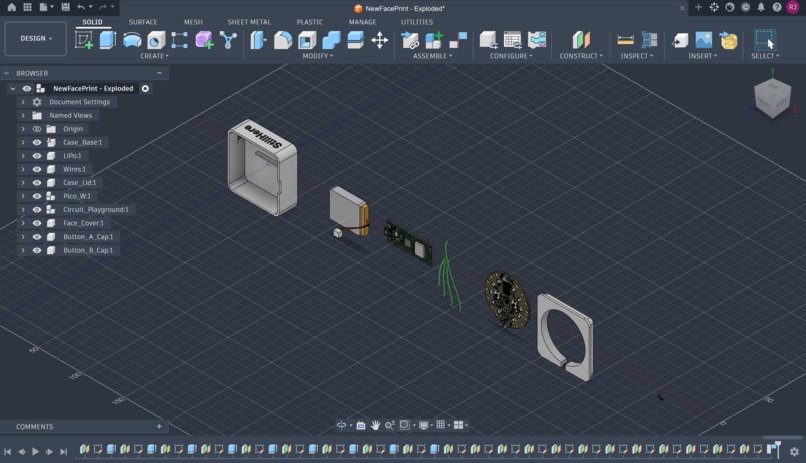Viewport: 806px width, 463px height.
Task: Open the Help question mark icon
Action: pos(777,7)
